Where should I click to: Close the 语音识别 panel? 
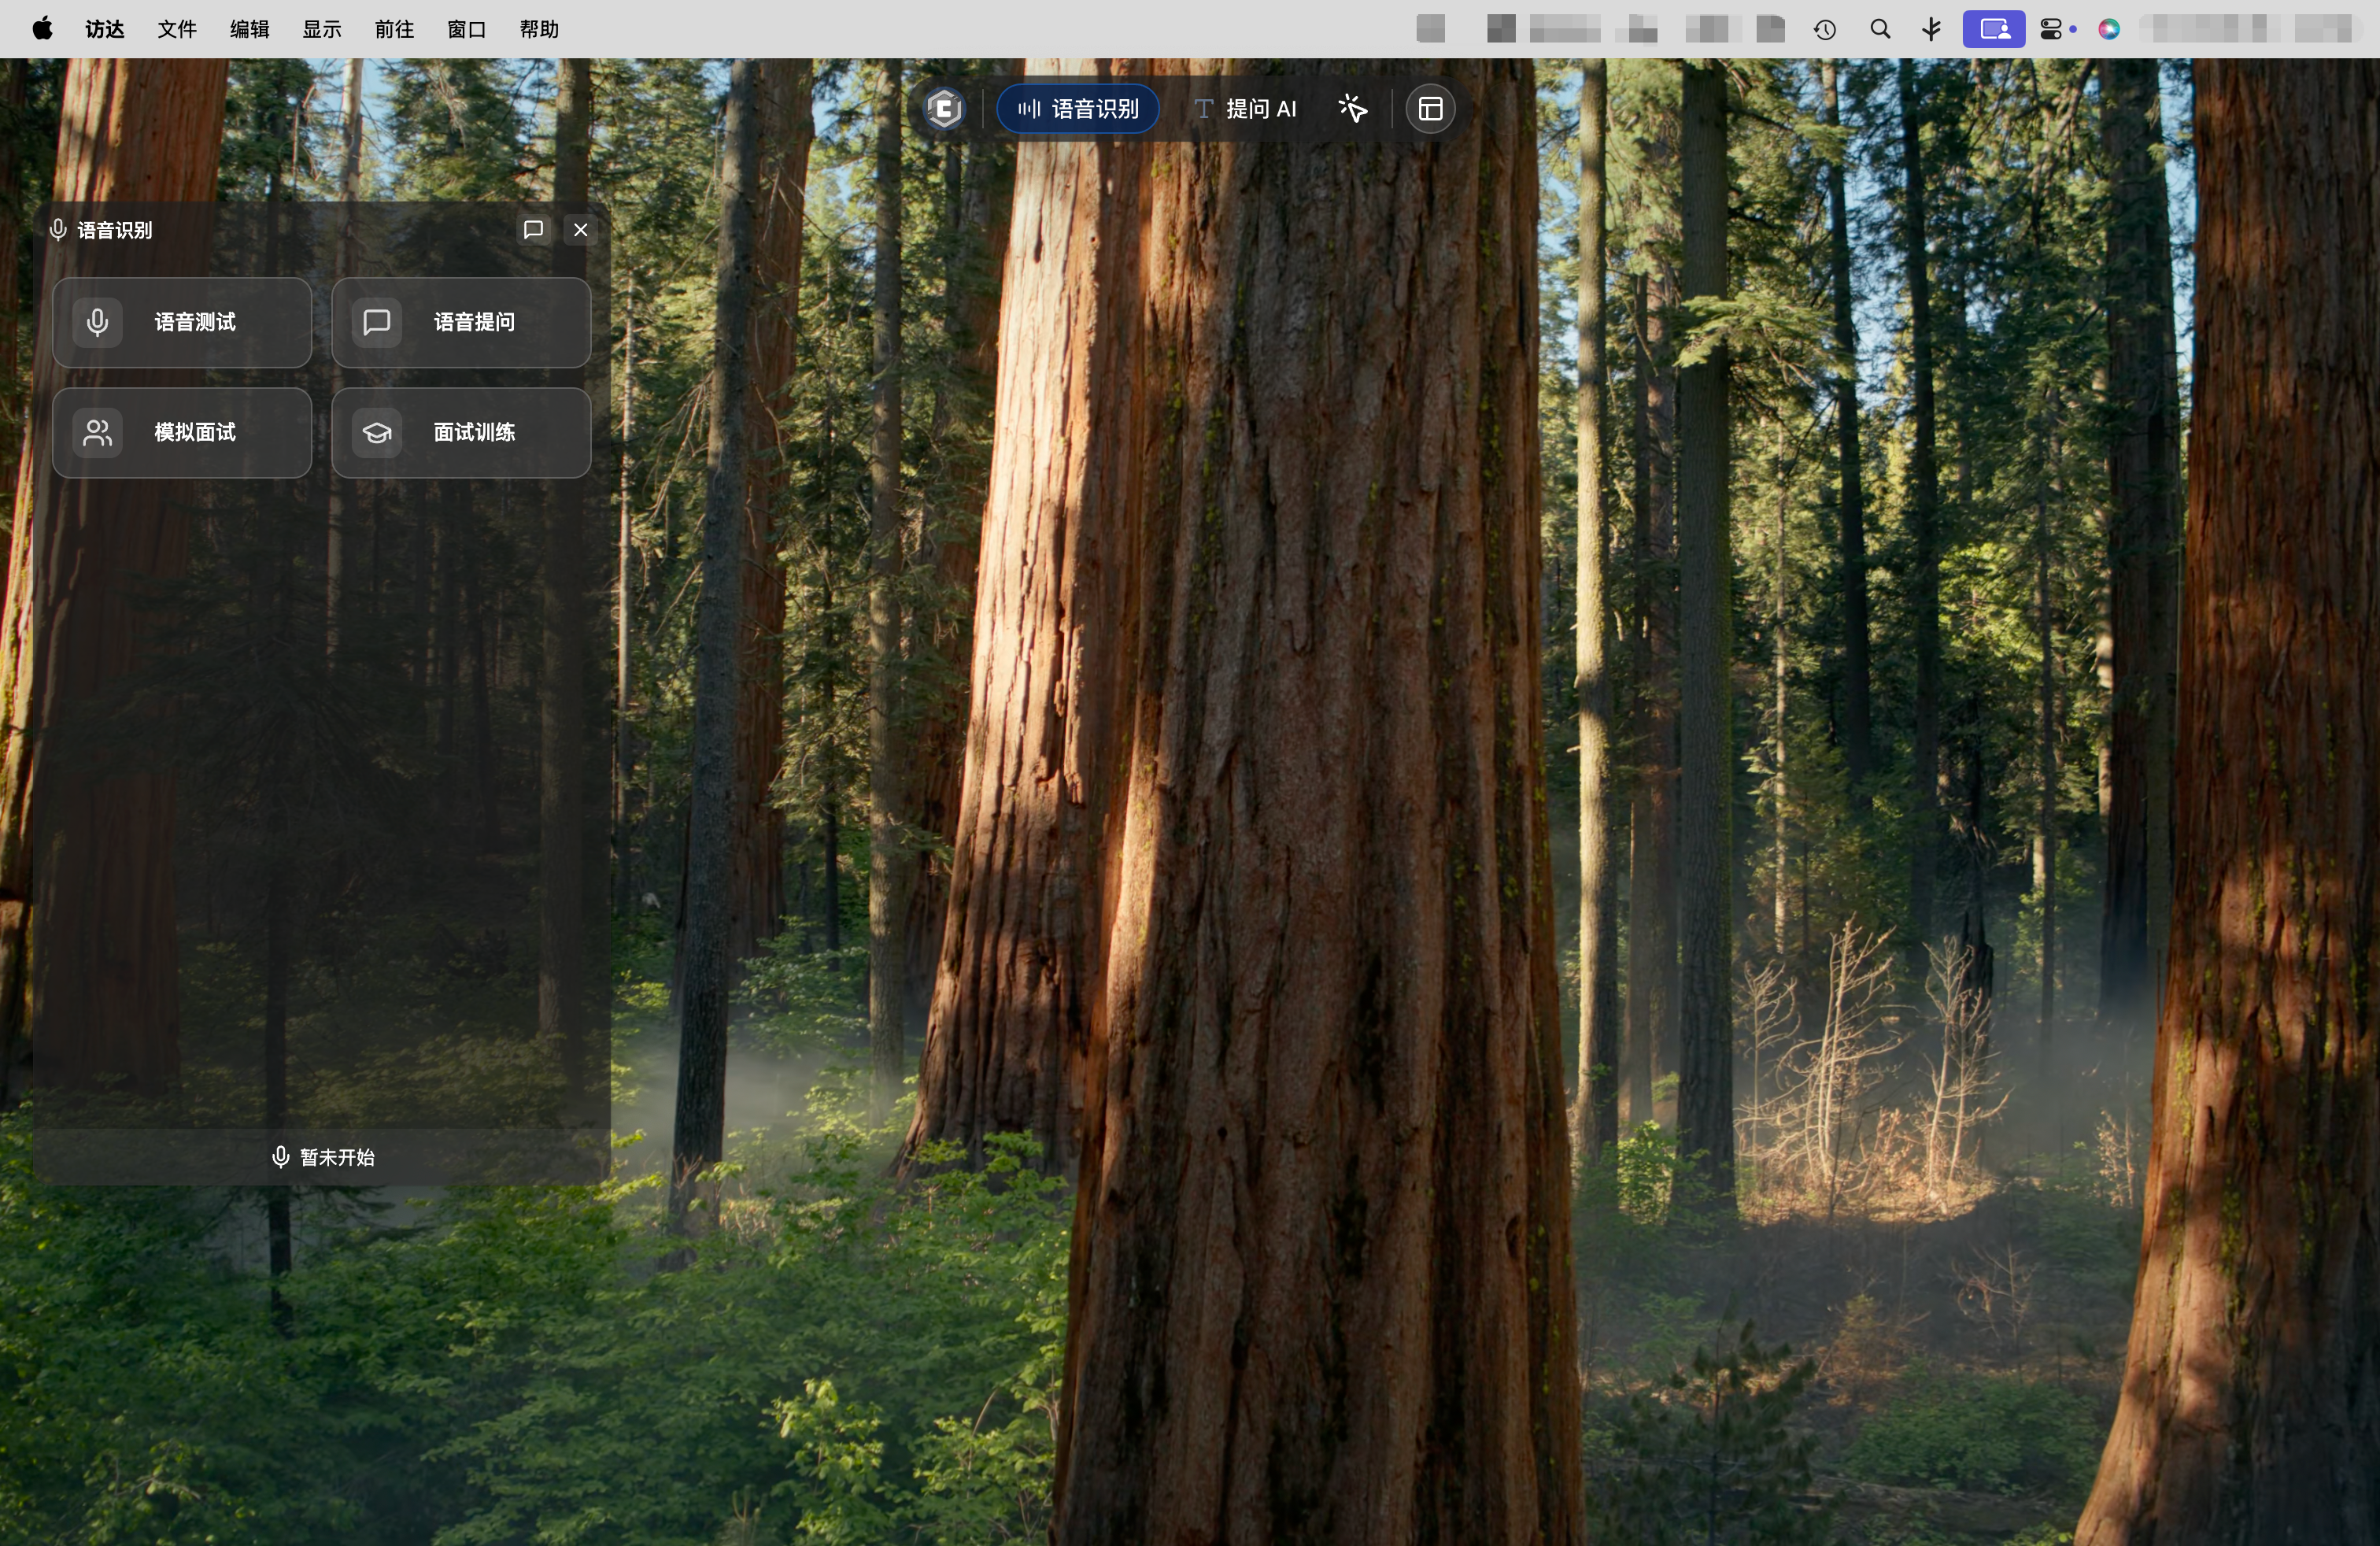point(580,229)
